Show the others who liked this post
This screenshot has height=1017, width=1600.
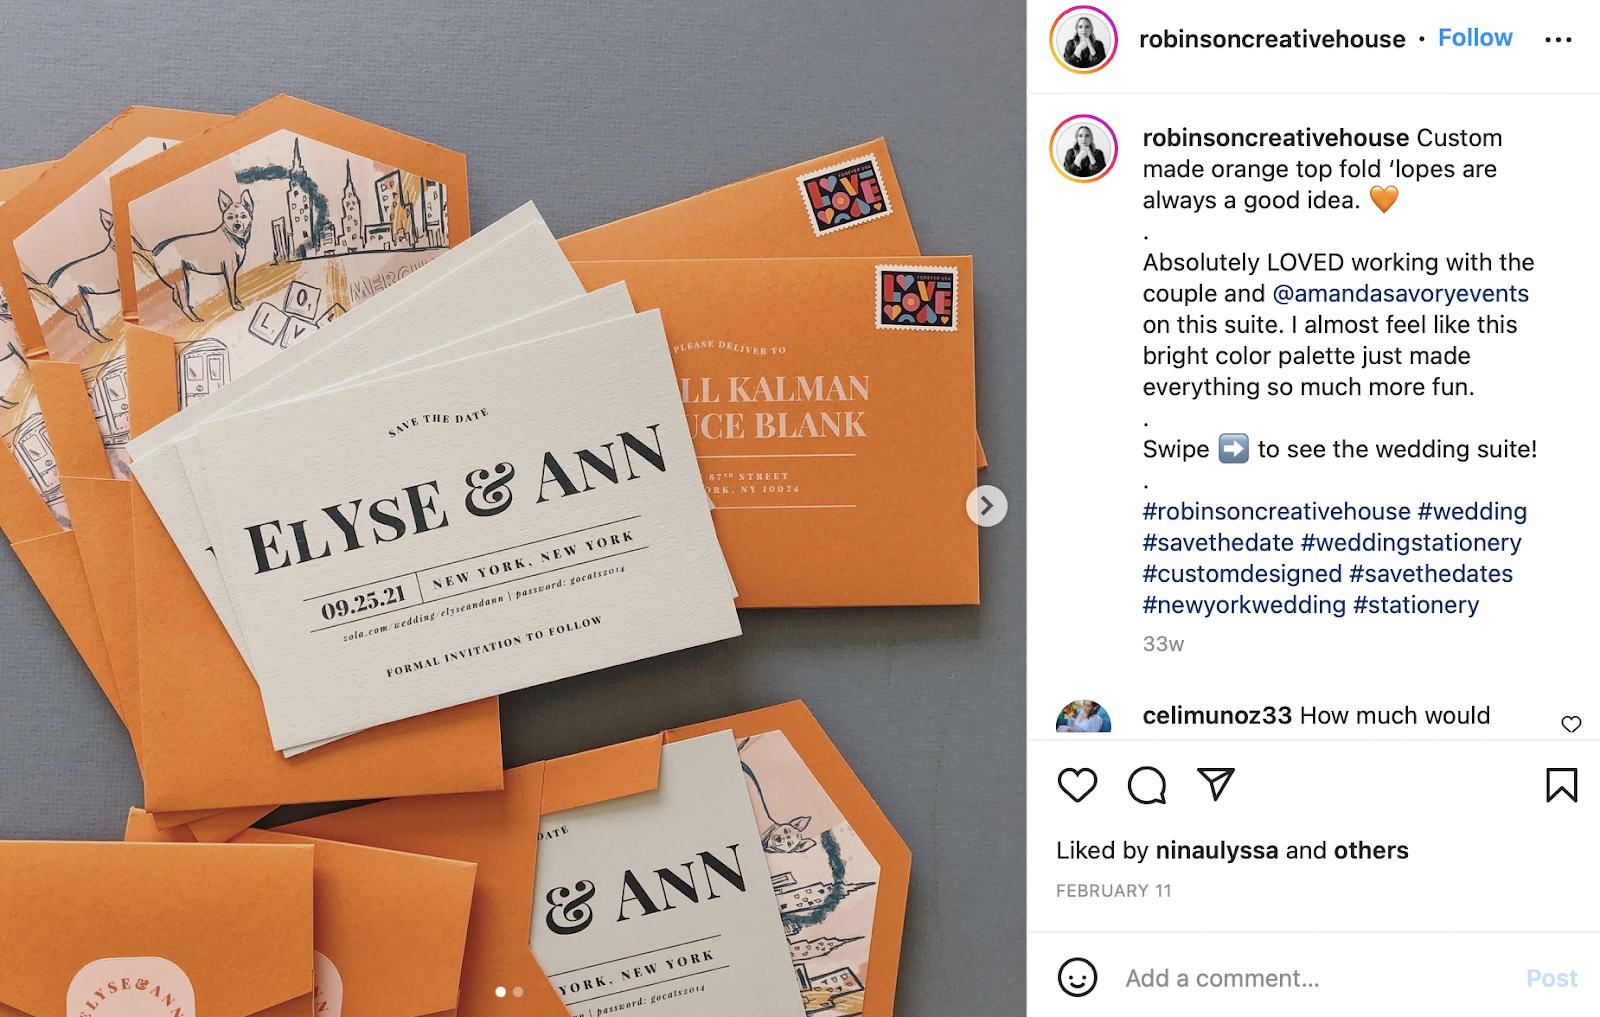pyautogui.click(x=1371, y=850)
